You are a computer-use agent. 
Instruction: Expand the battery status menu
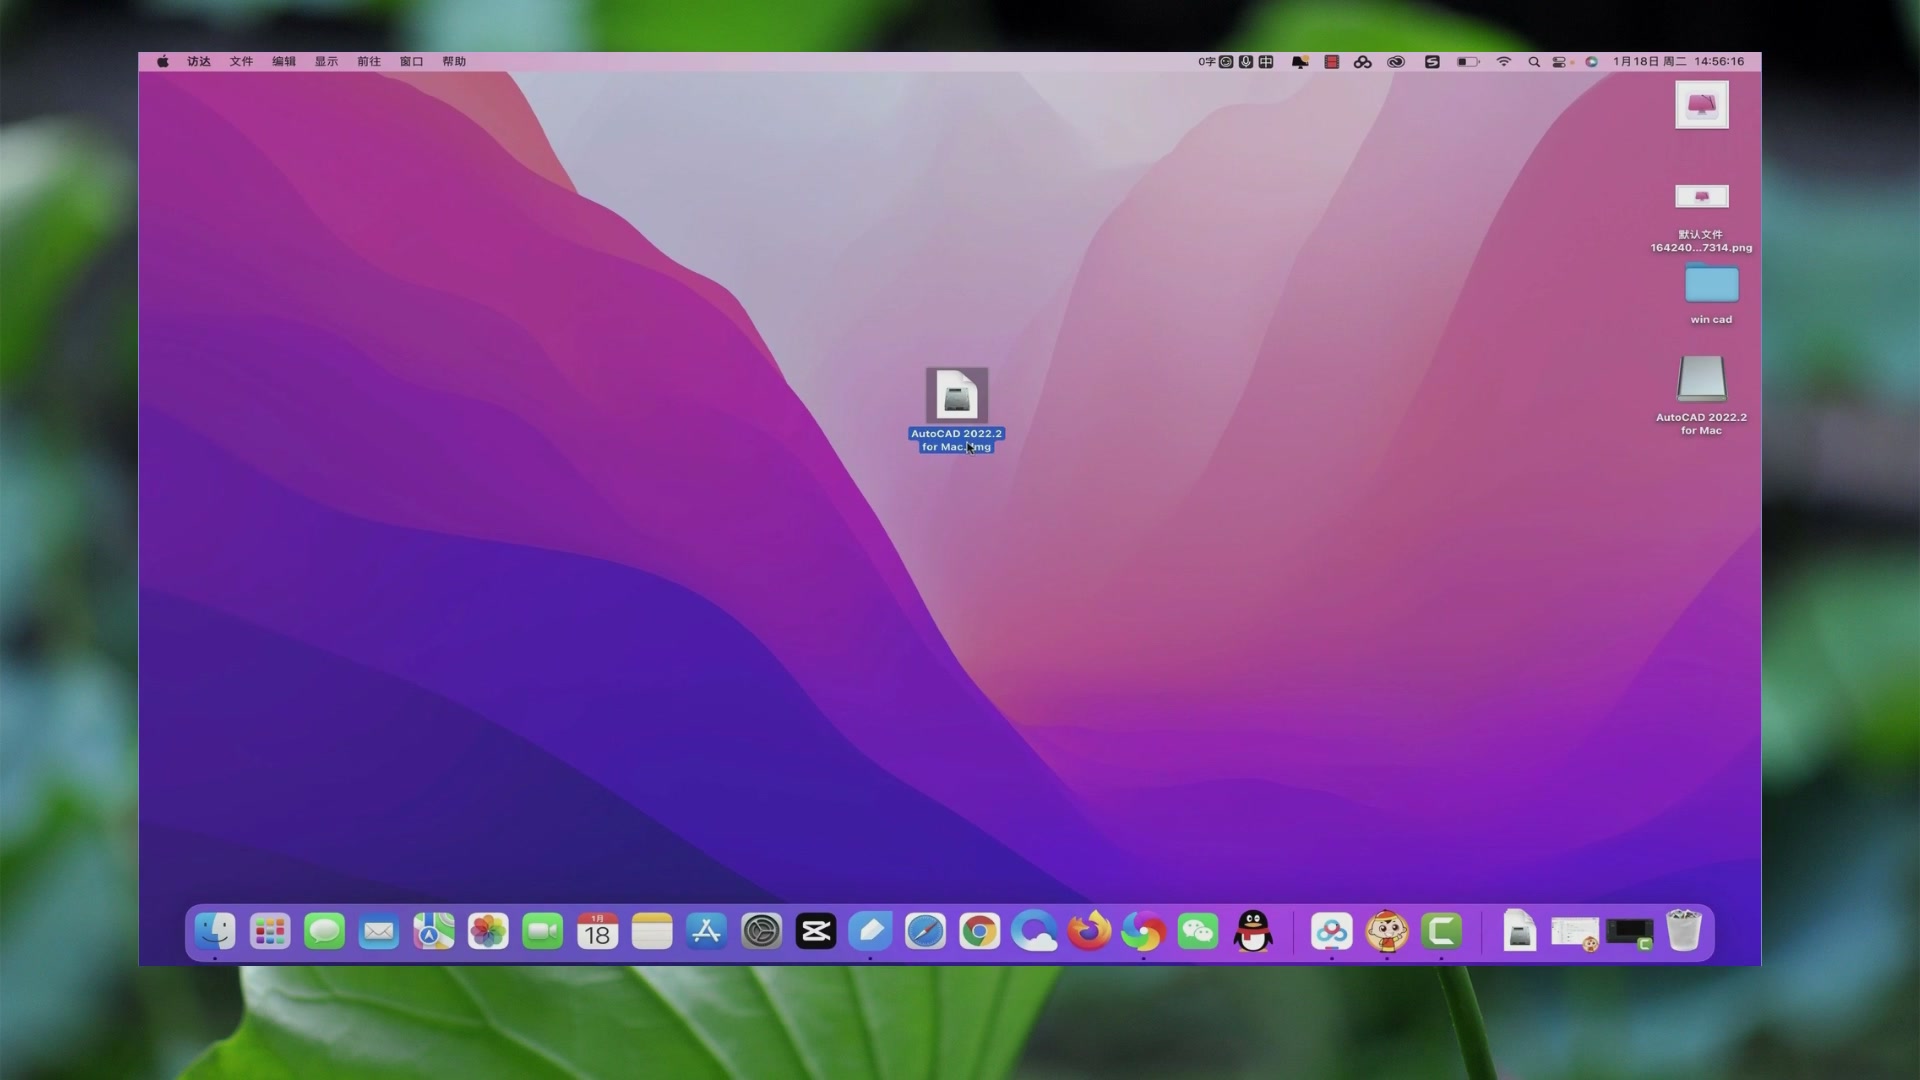coord(1467,62)
